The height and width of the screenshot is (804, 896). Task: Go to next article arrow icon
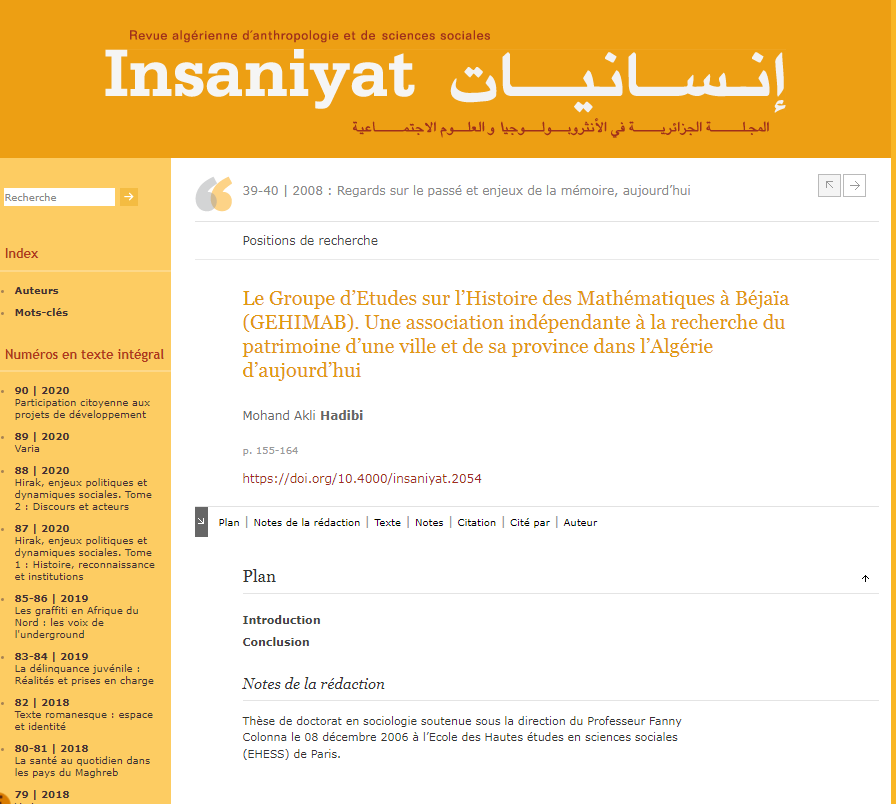854,185
